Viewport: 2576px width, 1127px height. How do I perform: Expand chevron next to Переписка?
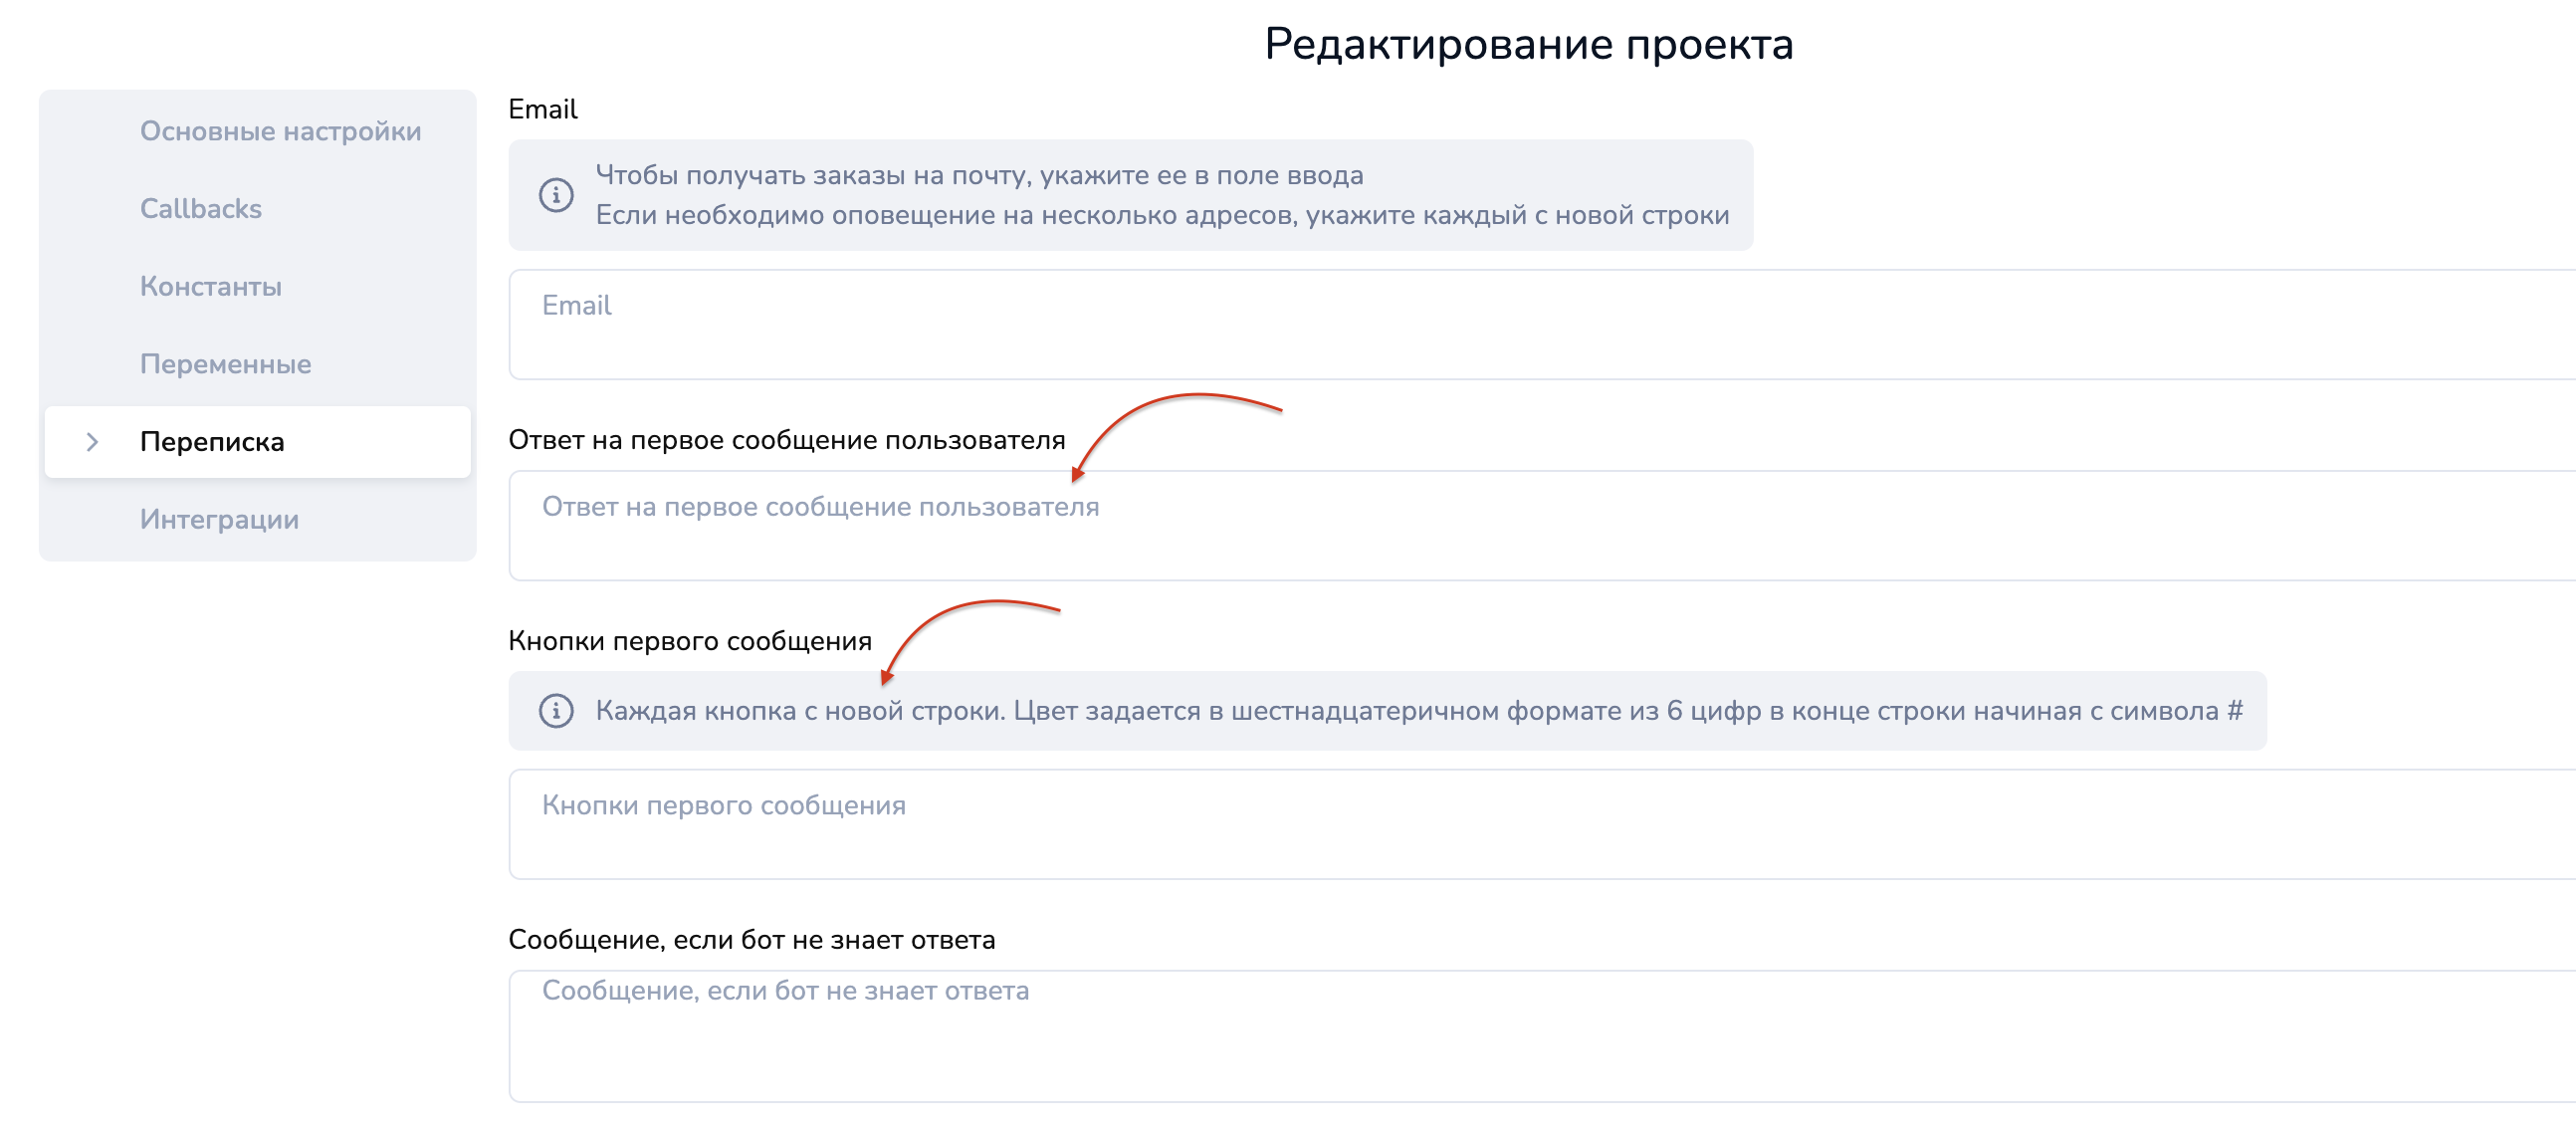[x=92, y=442]
